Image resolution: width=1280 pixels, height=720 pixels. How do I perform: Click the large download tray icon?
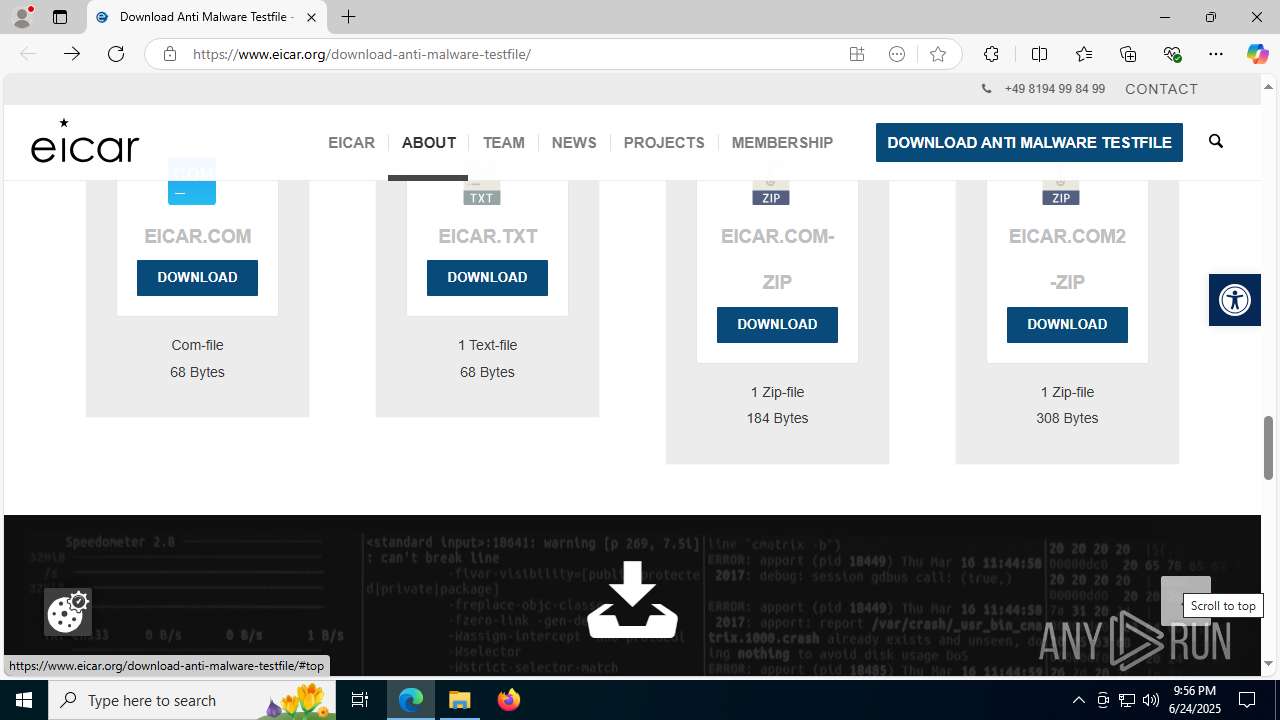(632, 600)
